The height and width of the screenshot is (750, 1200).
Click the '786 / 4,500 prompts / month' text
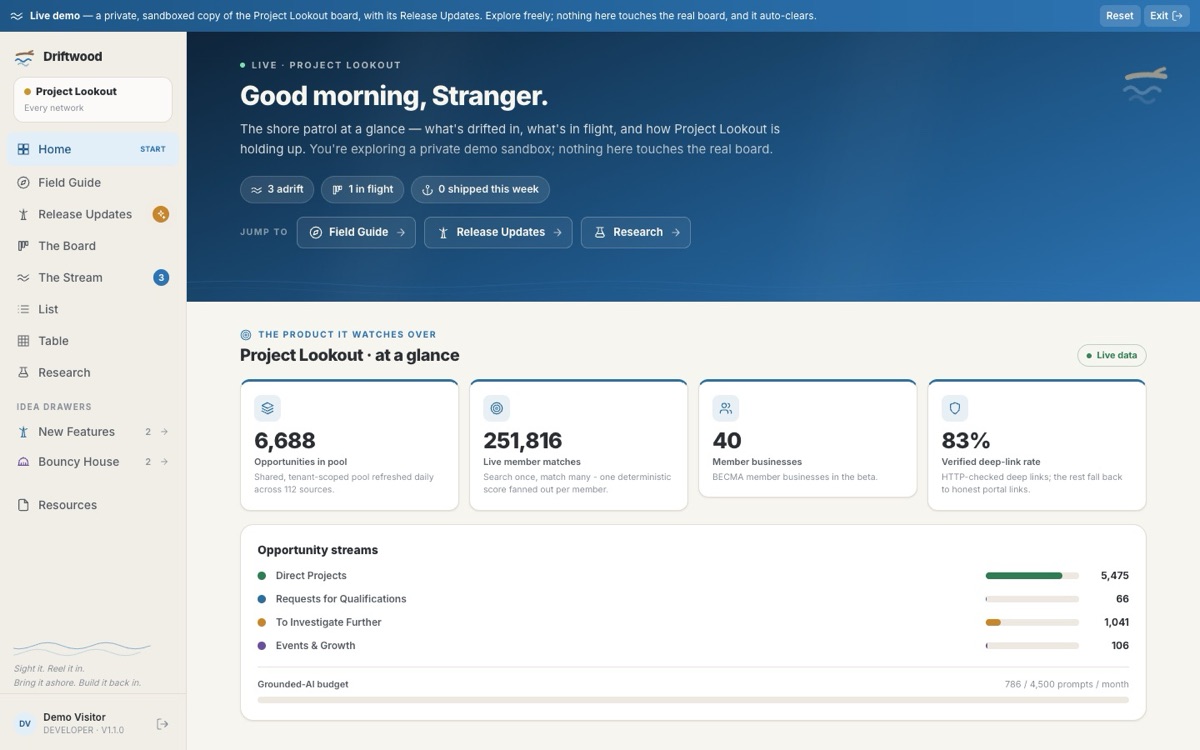[1067, 684]
